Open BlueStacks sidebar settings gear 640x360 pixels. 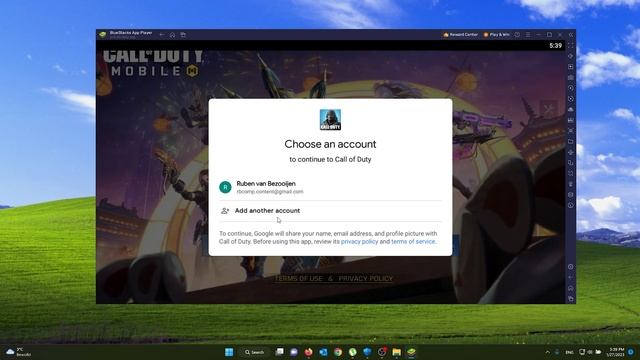coord(571,267)
